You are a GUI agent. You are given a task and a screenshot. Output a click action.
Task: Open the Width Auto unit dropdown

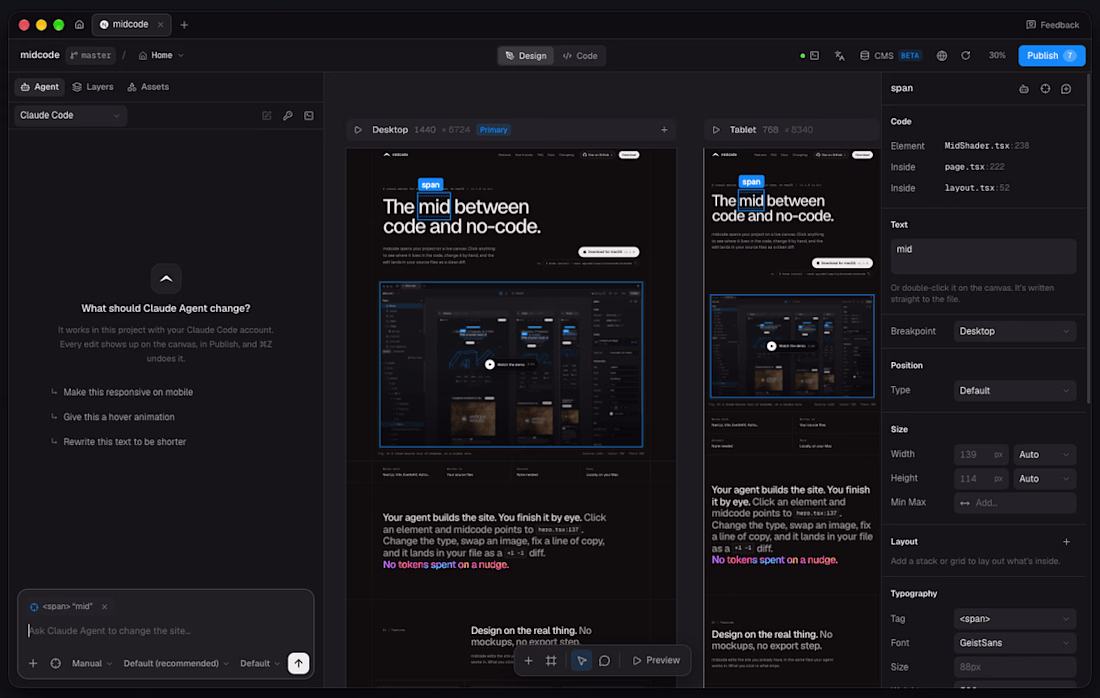click(x=1045, y=455)
